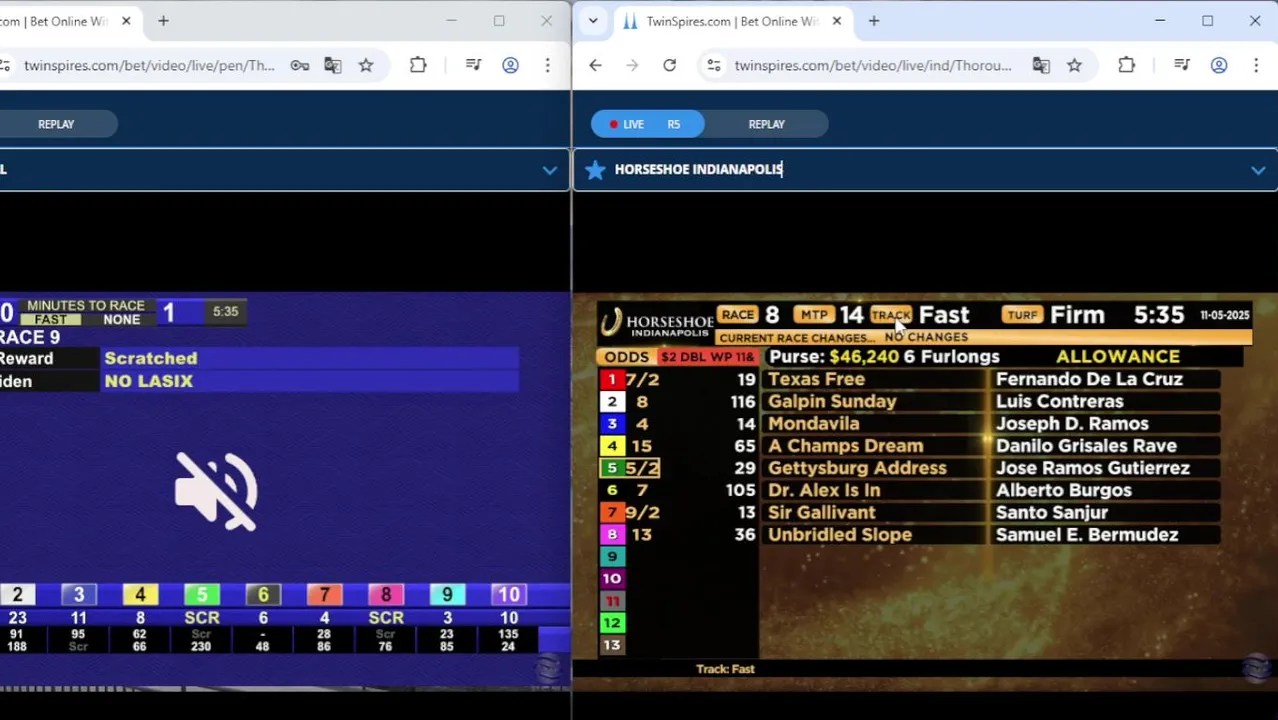Image resolution: width=1278 pixels, height=720 pixels.
Task: Click horse name Texas Free
Action: [x=816, y=379]
